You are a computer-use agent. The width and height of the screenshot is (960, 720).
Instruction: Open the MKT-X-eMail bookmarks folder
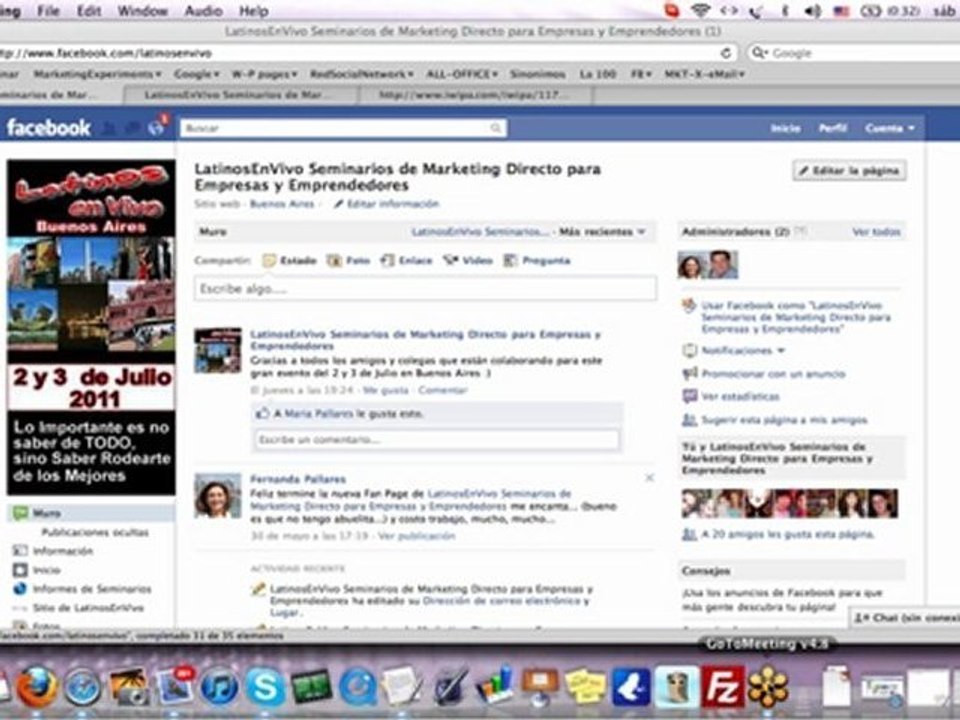tap(704, 74)
